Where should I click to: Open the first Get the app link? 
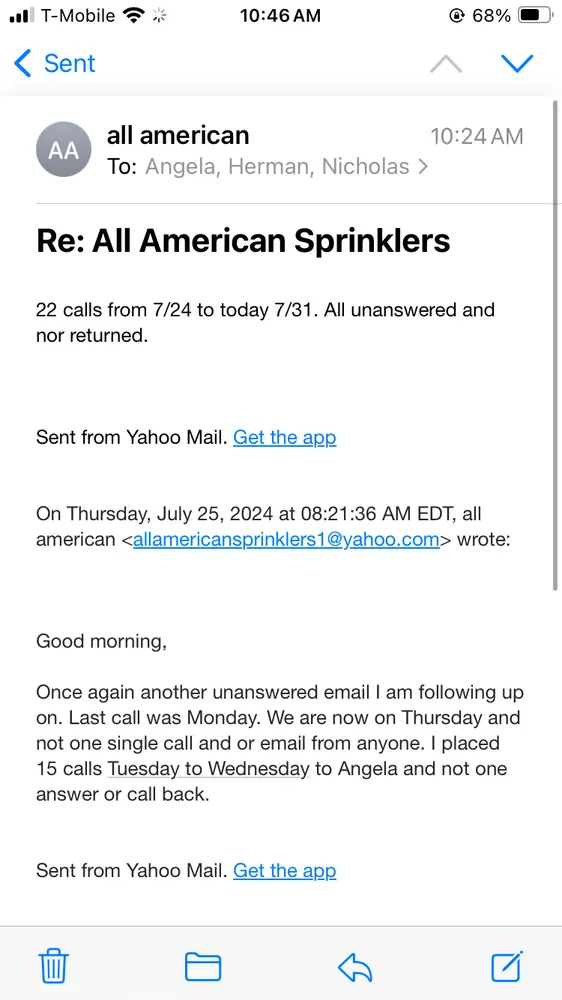285,438
